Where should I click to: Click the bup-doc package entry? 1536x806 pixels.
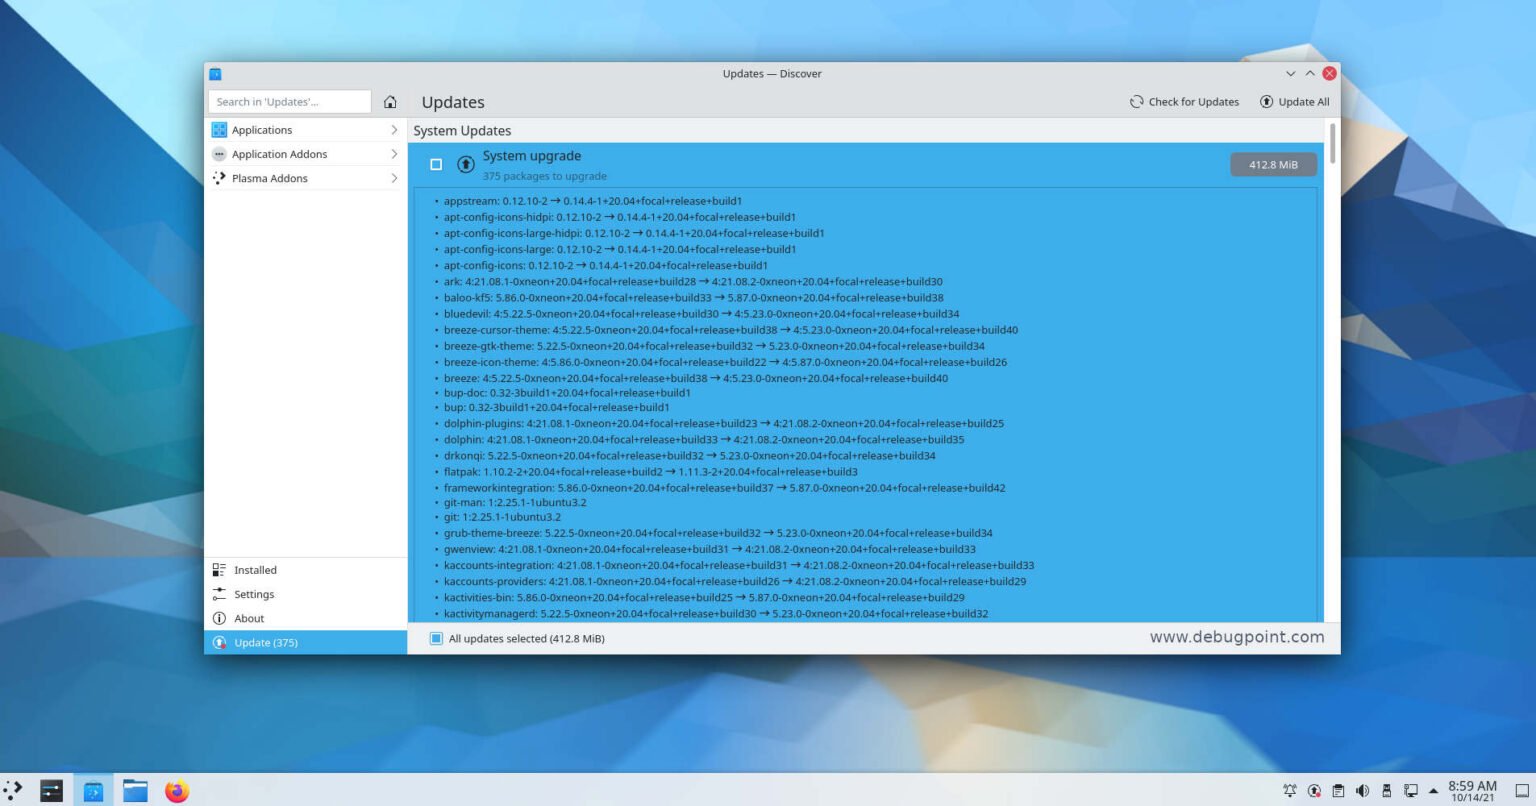(567, 393)
